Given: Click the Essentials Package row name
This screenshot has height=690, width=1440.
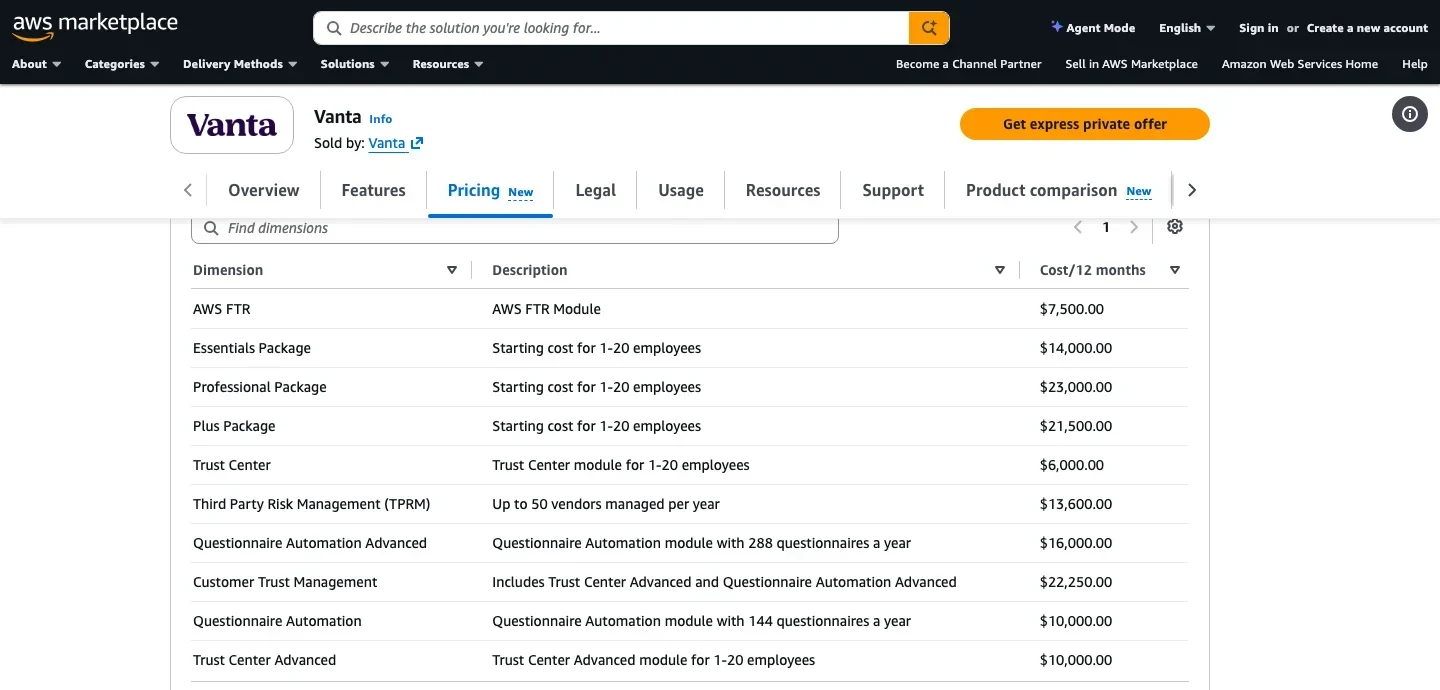Looking at the screenshot, I should tap(252, 348).
